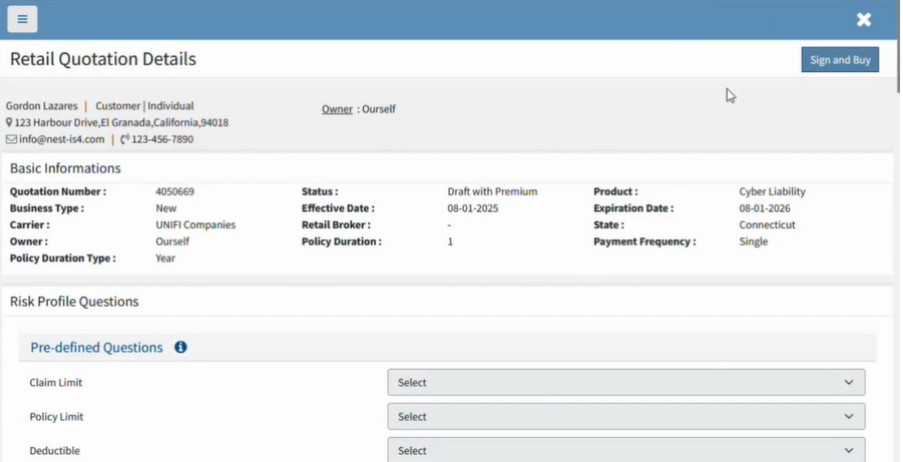
Task: Click the 123 Harbour Drive address text
Action: [121, 123]
